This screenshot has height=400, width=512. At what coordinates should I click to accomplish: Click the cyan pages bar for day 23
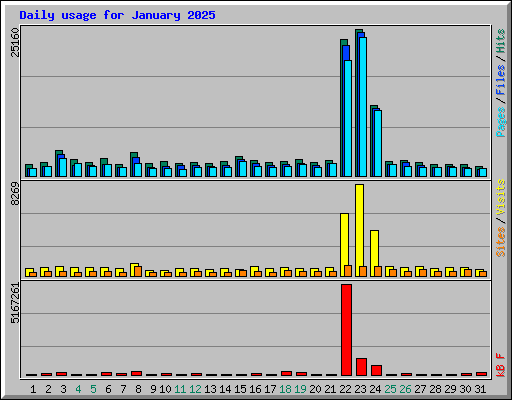(x=363, y=107)
